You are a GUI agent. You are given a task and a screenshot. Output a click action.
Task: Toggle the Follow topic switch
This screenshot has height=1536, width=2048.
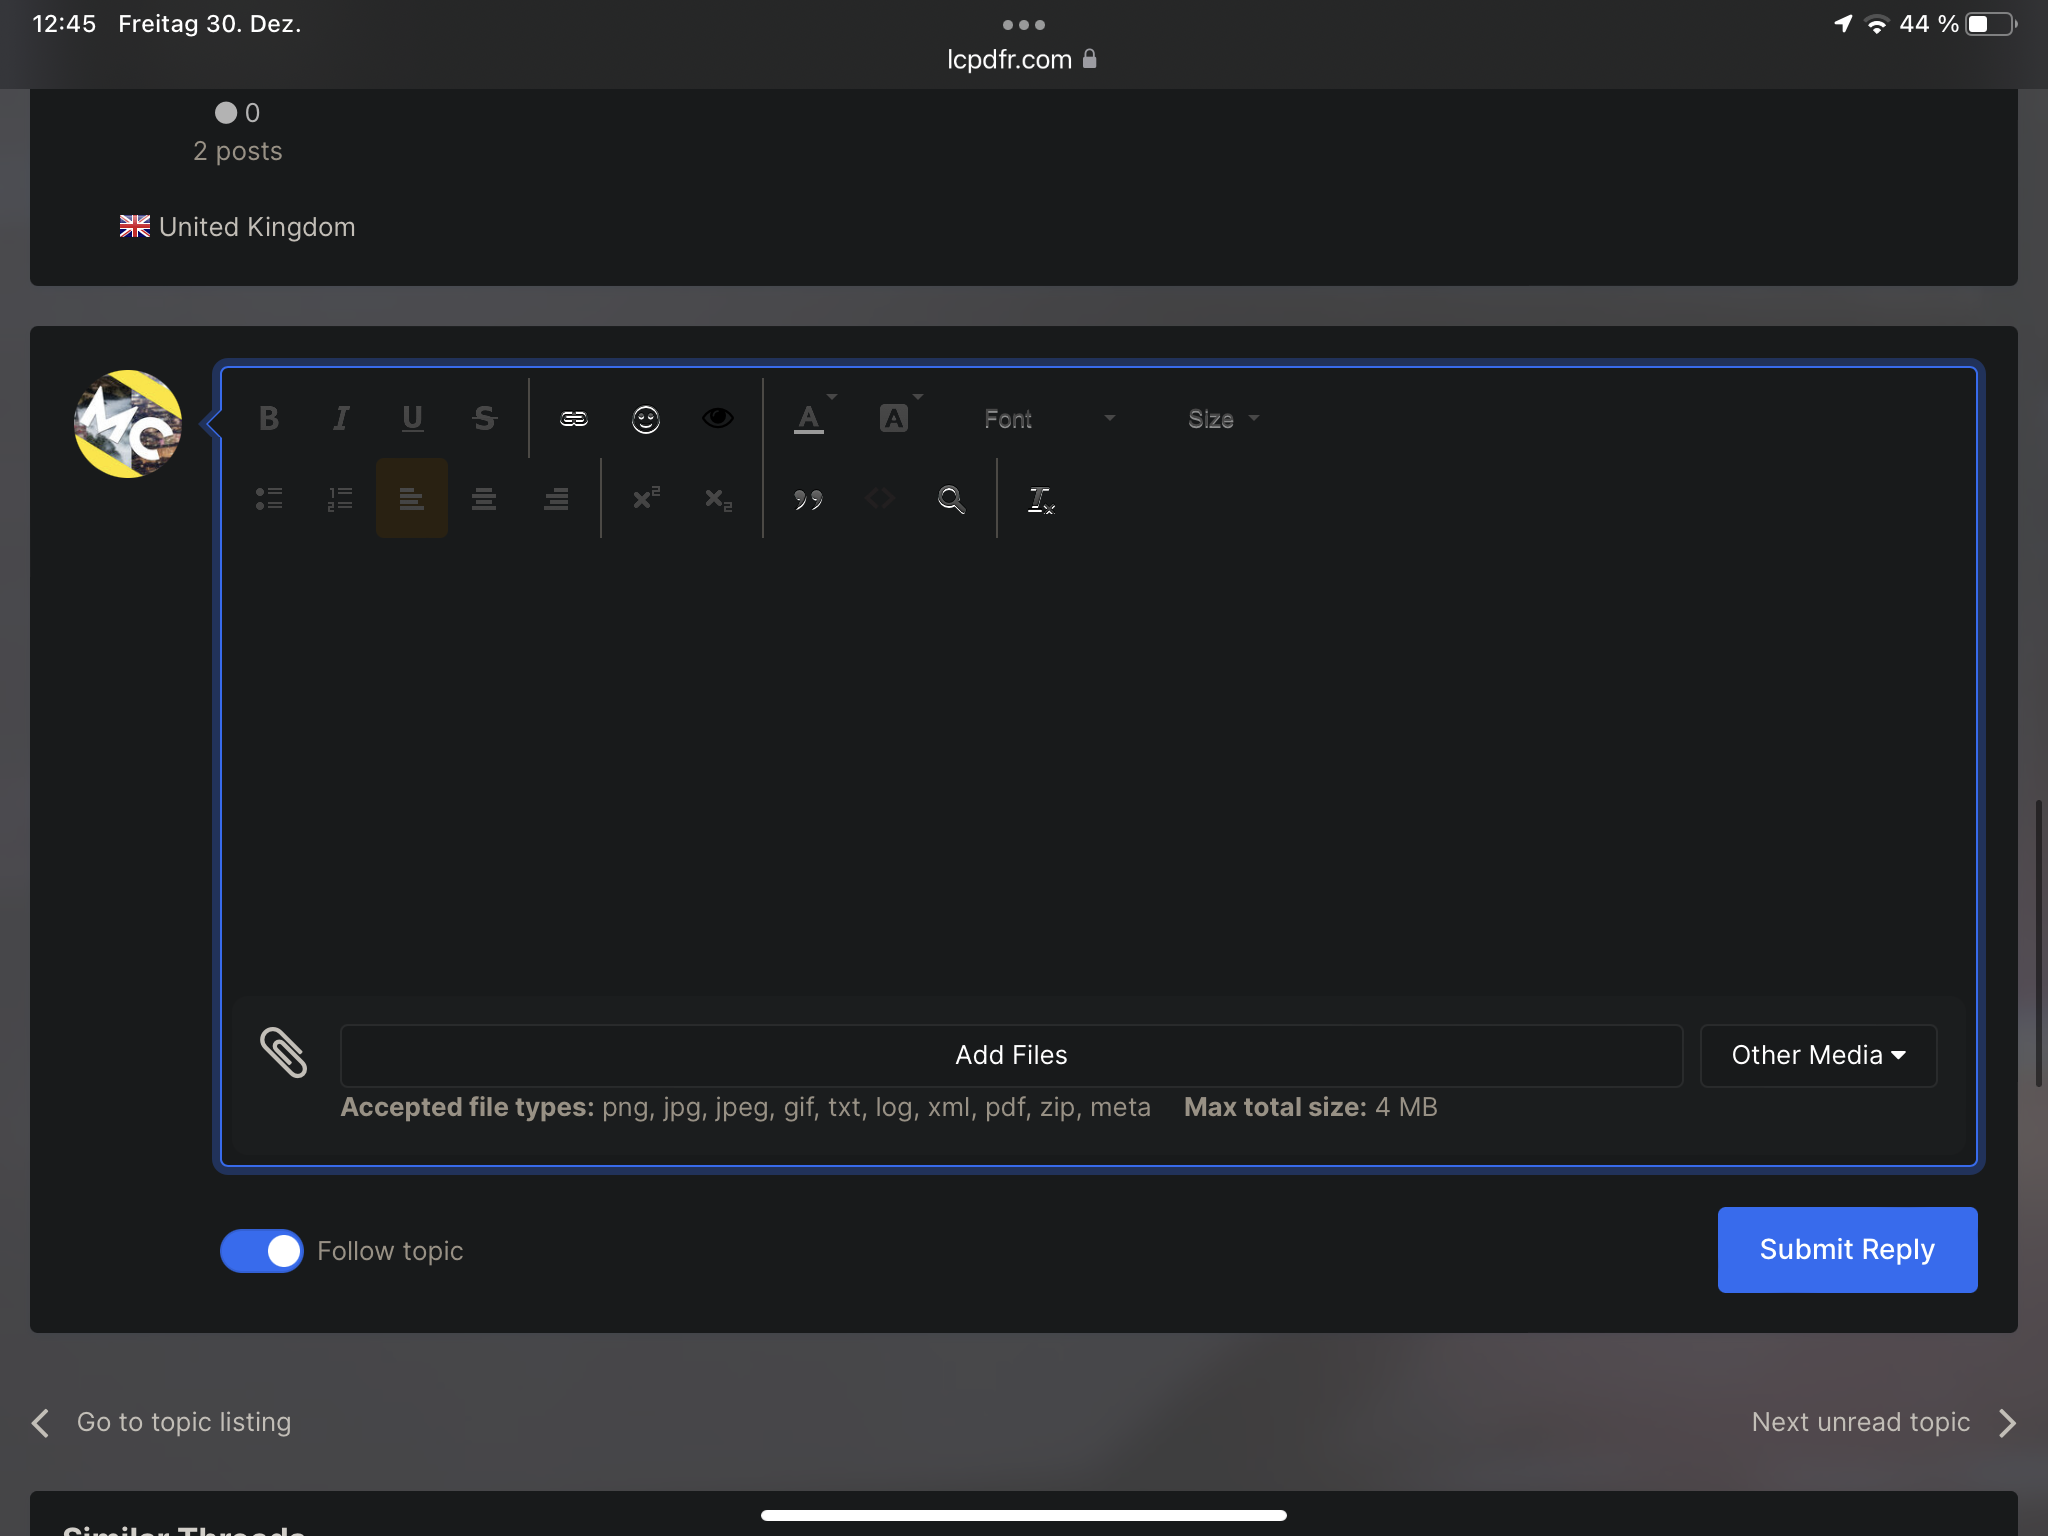pos(261,1251)
